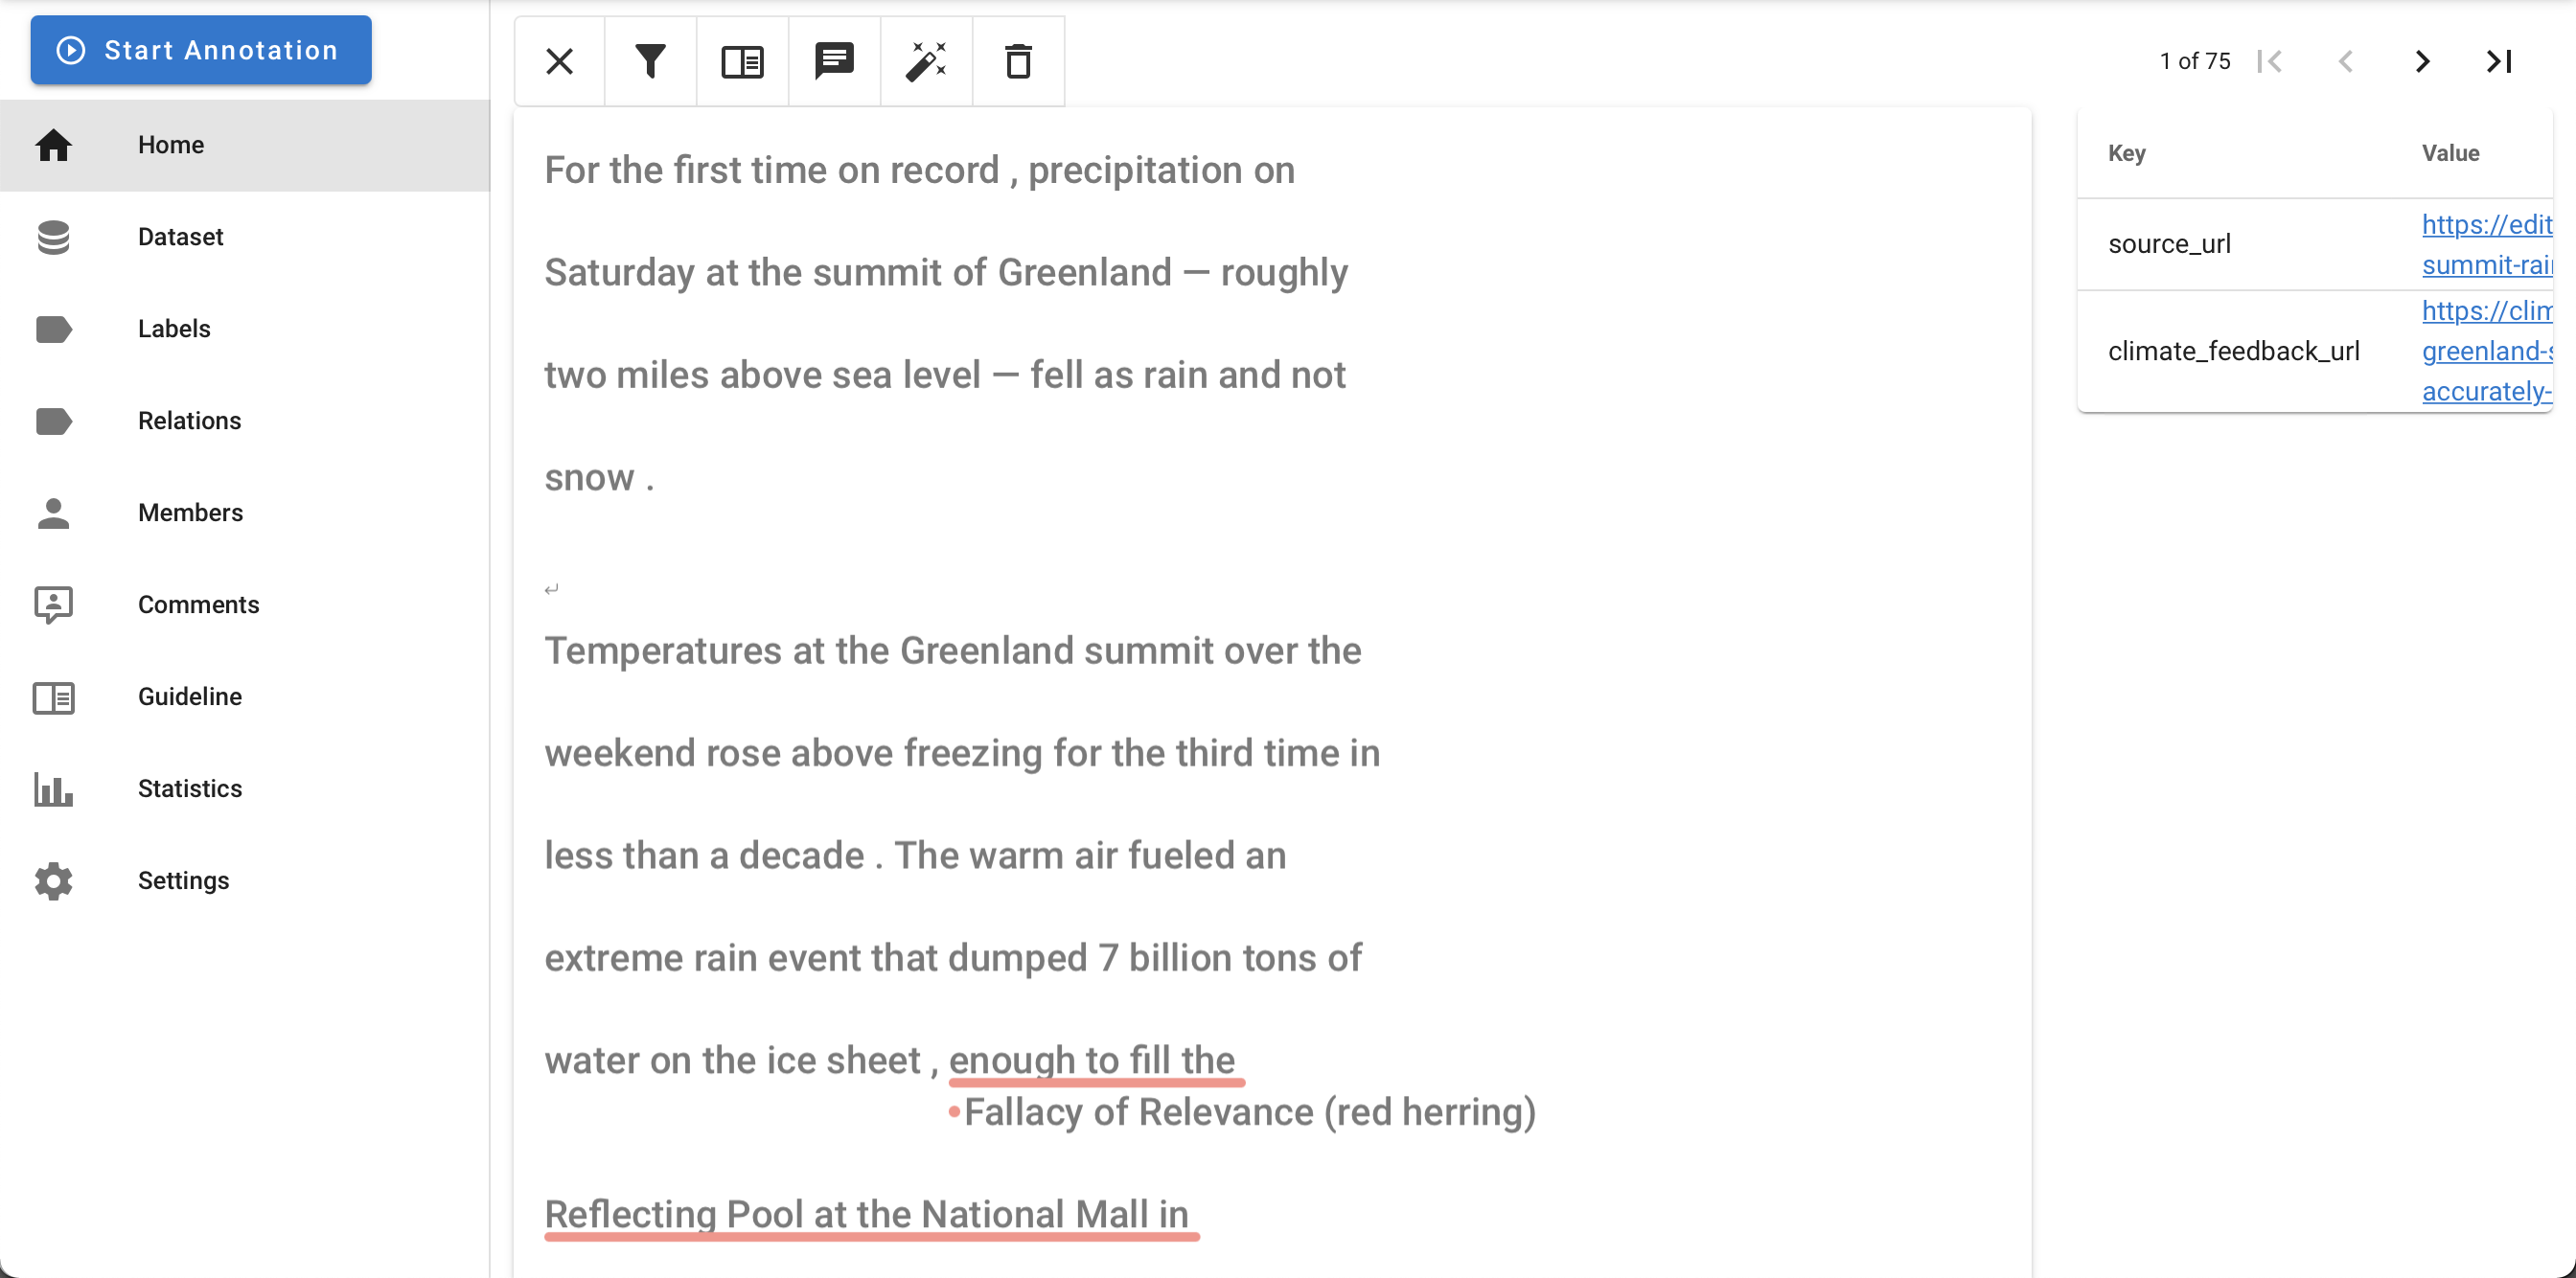Open the comment bubble toolbar icon

(834, 62)
